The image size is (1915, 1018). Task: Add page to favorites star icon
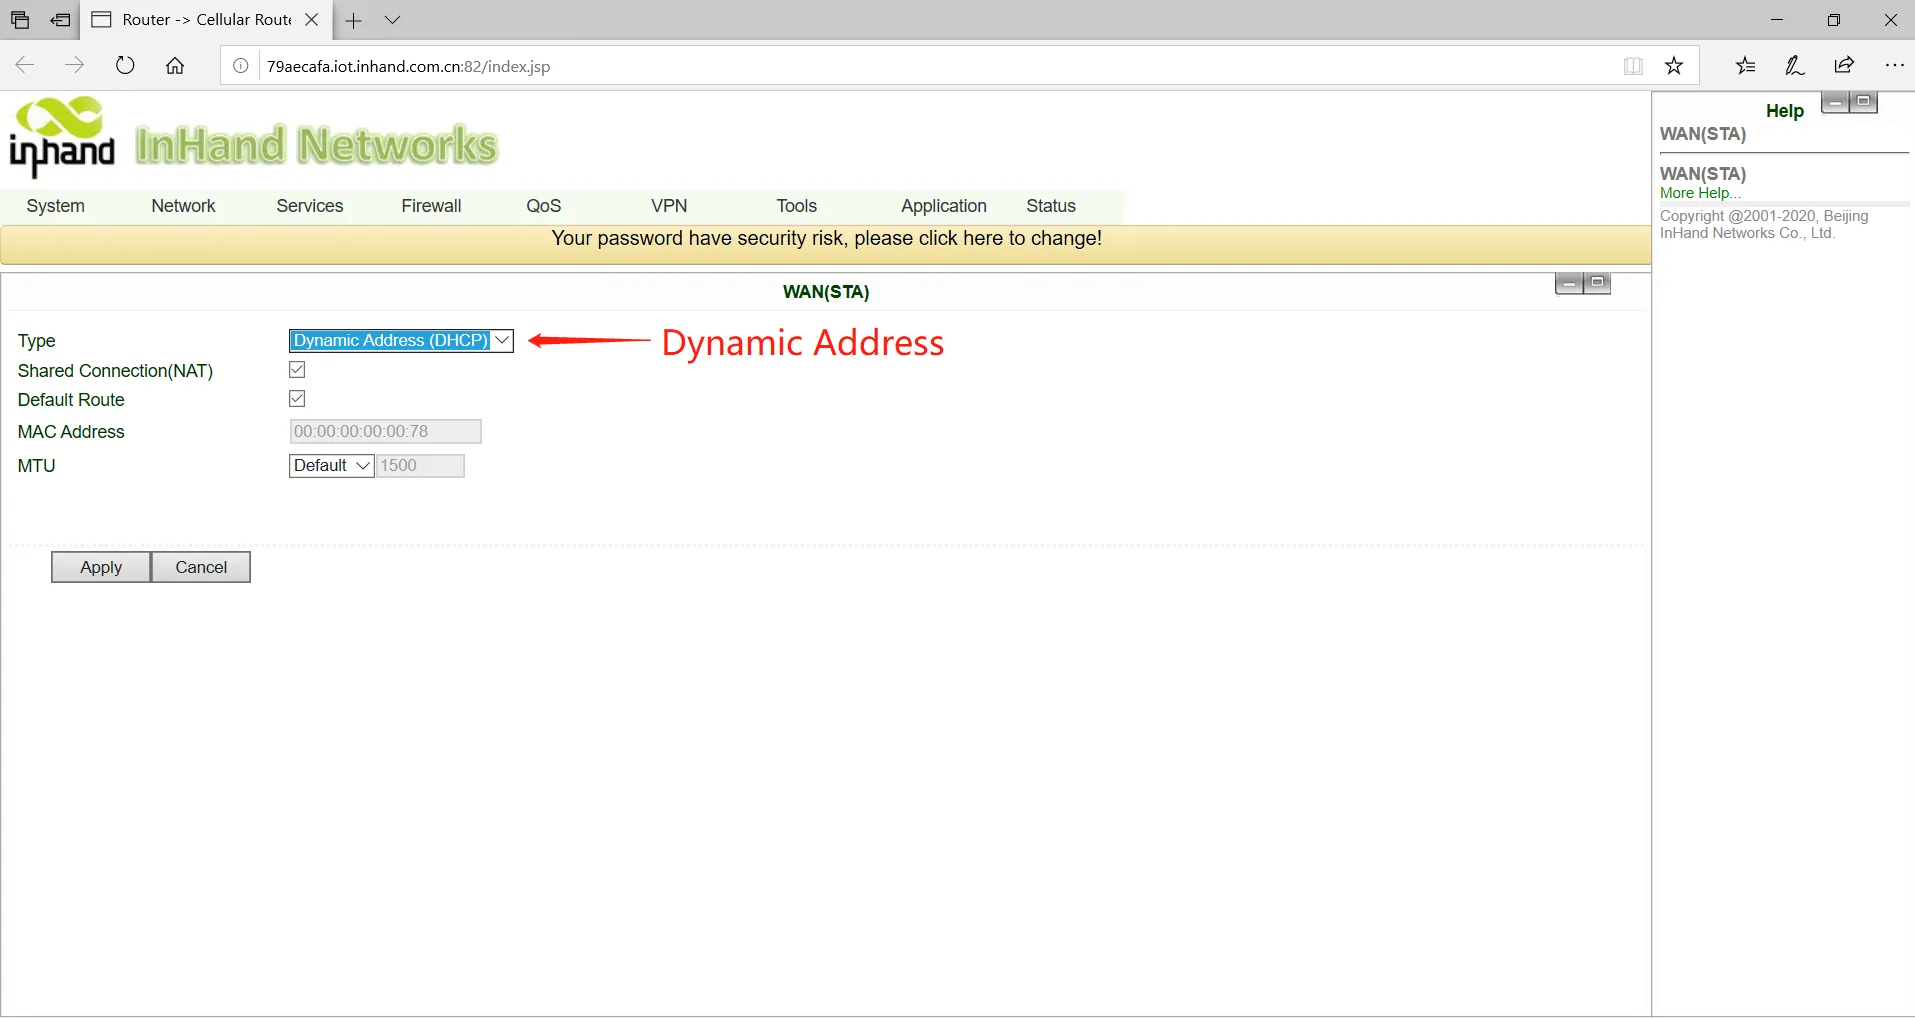coord(1674,66)
